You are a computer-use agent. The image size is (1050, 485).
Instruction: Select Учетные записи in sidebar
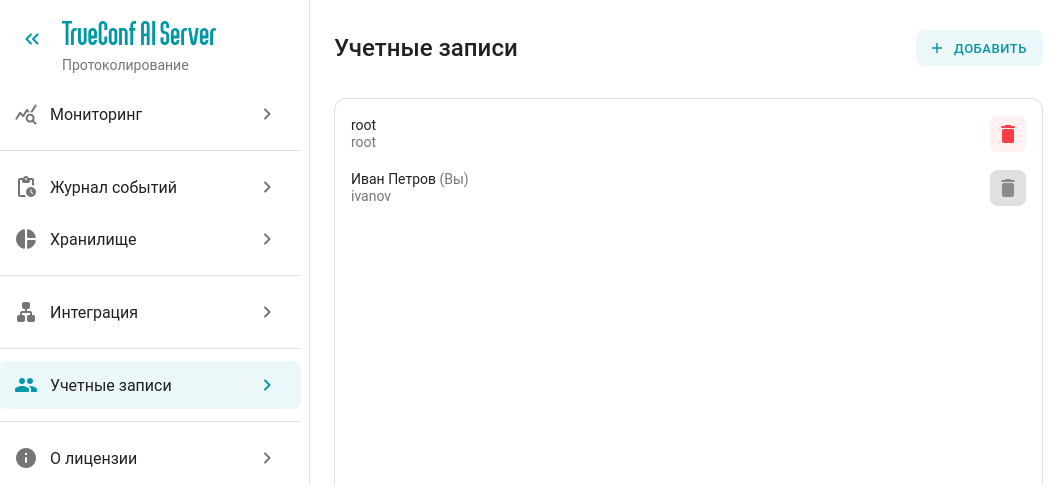pos(151,385)
